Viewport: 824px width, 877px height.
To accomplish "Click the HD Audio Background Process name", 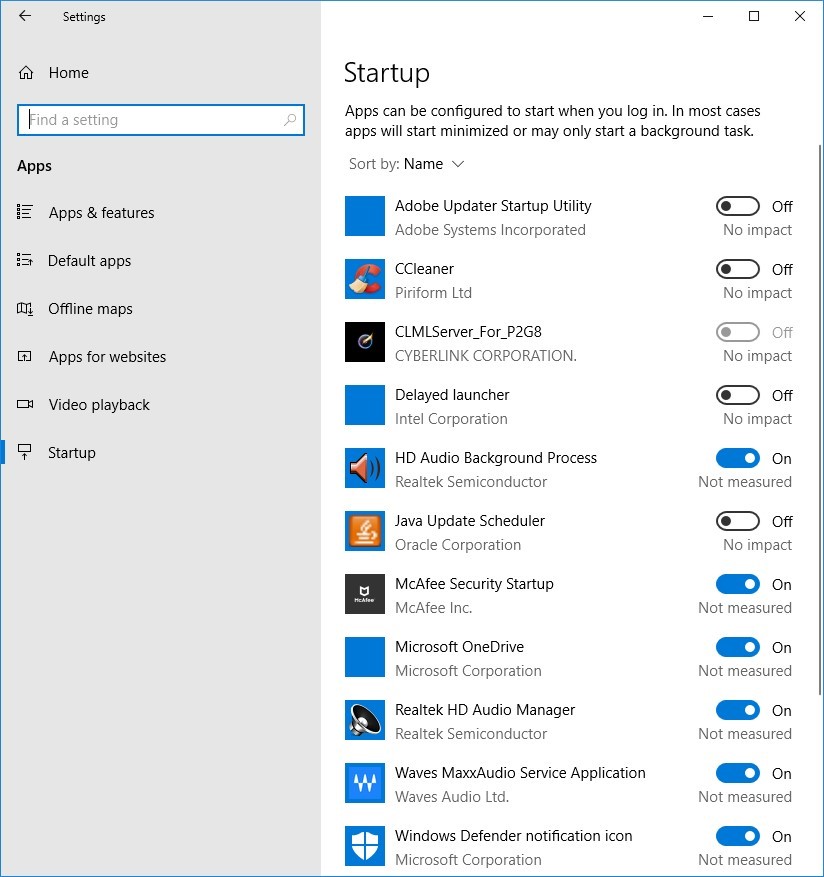I will point(496,458).
